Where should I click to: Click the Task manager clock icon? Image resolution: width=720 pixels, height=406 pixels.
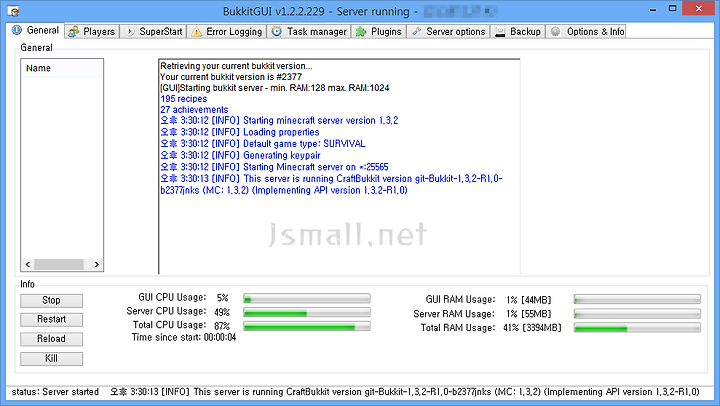pos(276,32)
